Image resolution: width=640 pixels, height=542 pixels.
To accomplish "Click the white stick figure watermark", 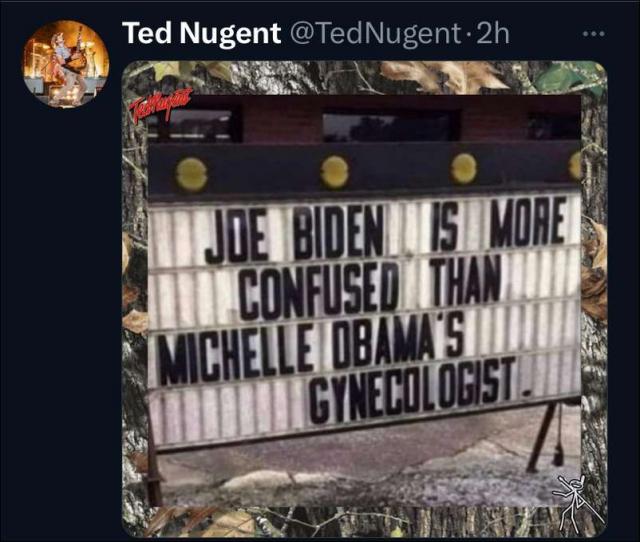I will point(578,503).
